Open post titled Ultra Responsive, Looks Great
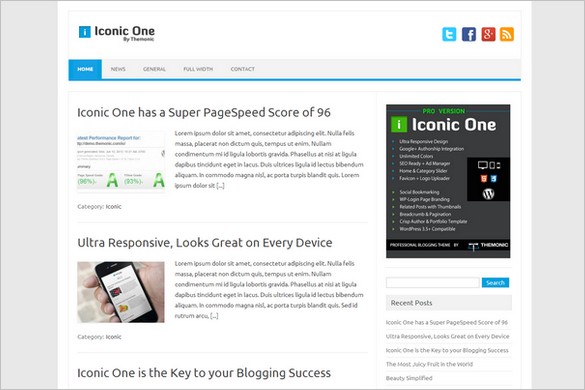This screenshot has height=390, width=585. pos(204,243)
